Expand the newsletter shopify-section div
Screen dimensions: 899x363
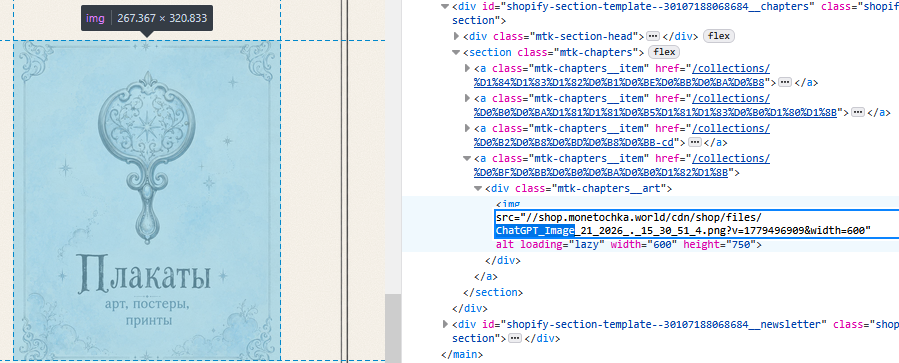[x=446, y=325]
